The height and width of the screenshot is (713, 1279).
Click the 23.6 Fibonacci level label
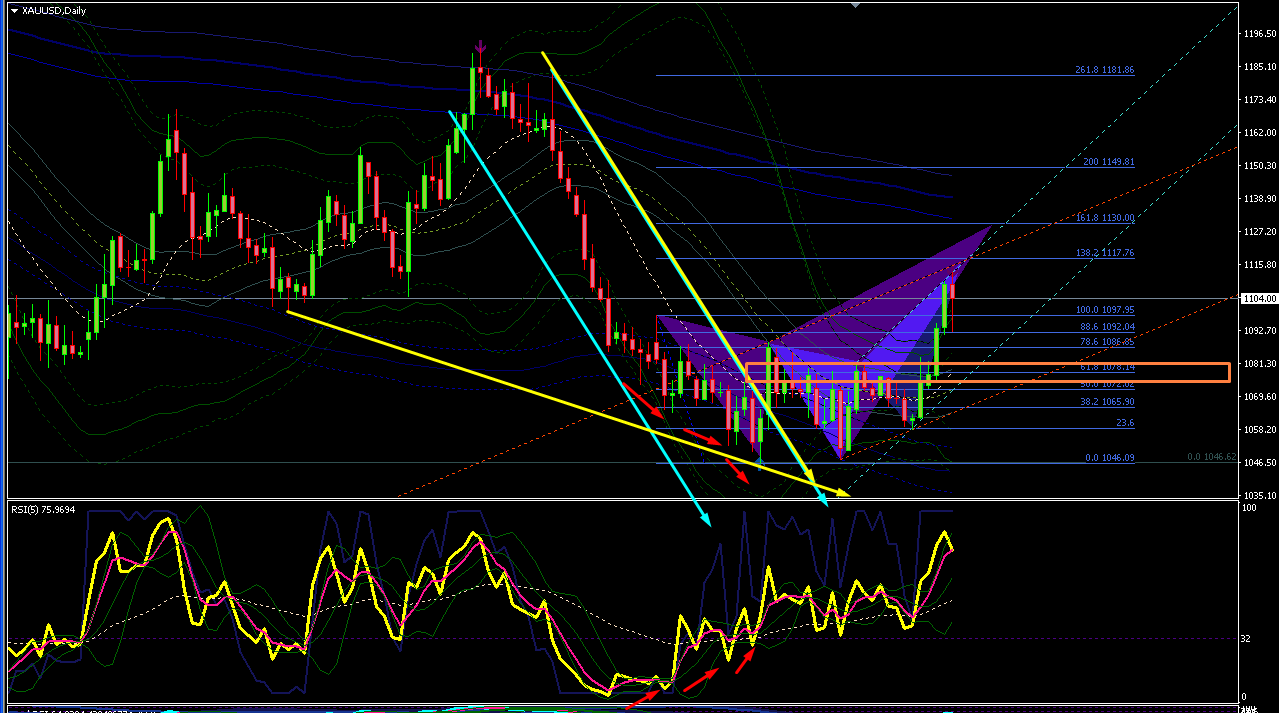(1125, 423)
